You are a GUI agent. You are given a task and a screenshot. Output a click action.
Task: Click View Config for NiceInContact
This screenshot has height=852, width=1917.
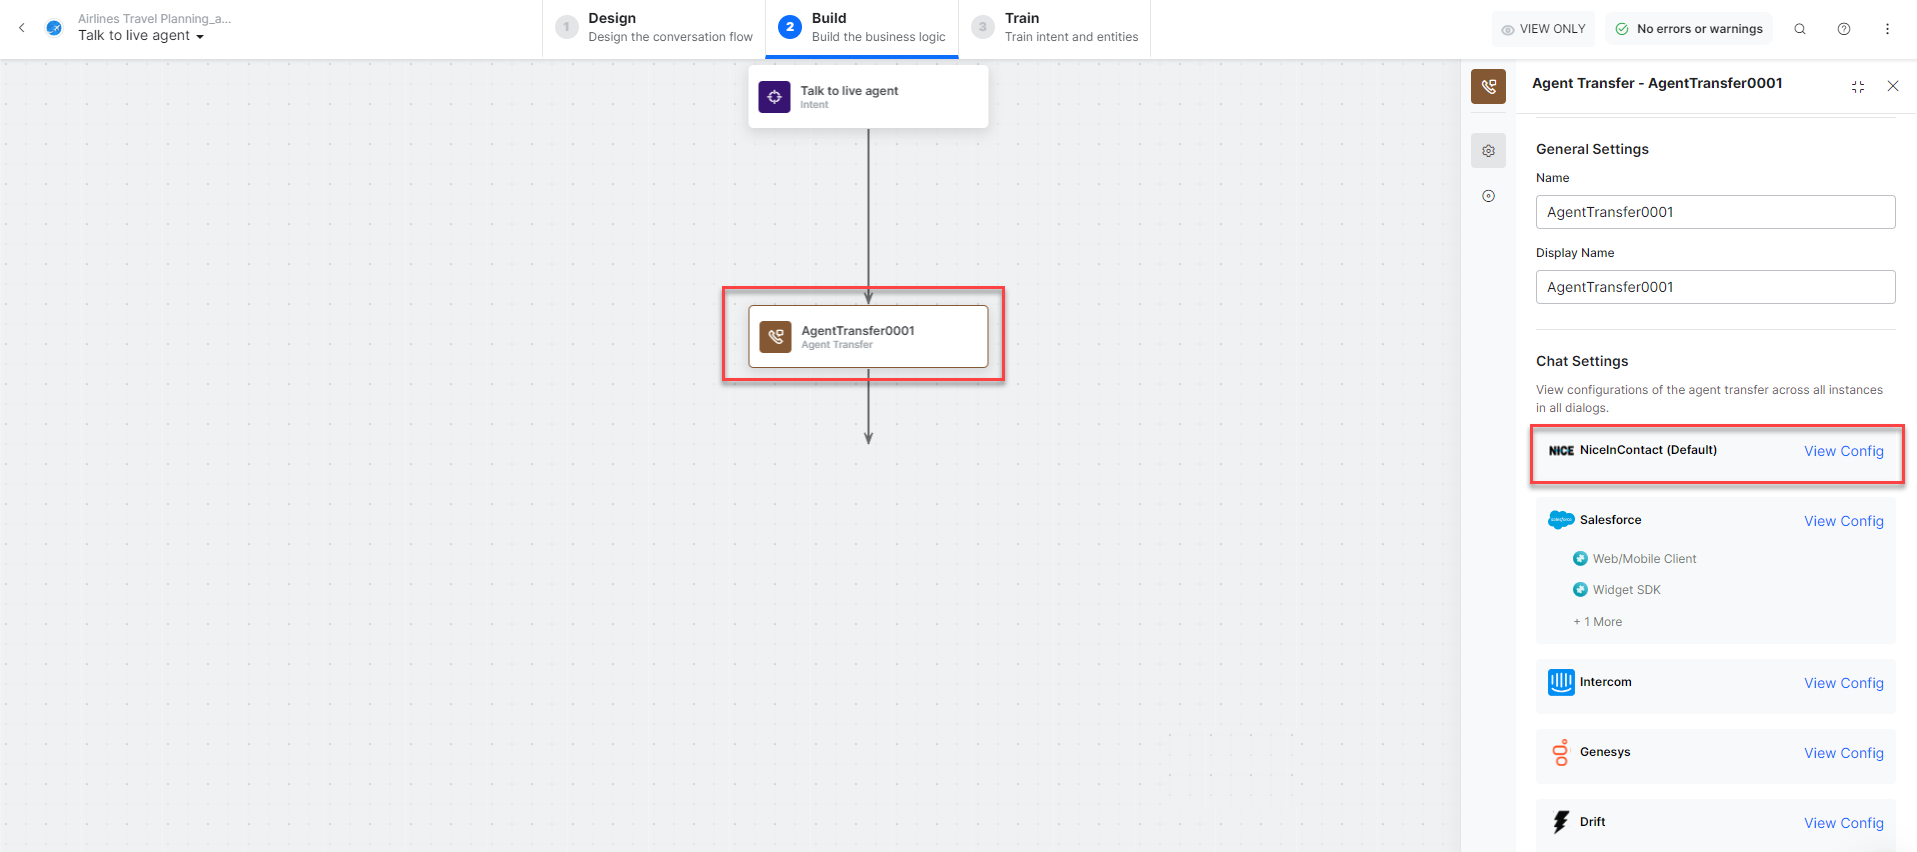coord(1843,451)
